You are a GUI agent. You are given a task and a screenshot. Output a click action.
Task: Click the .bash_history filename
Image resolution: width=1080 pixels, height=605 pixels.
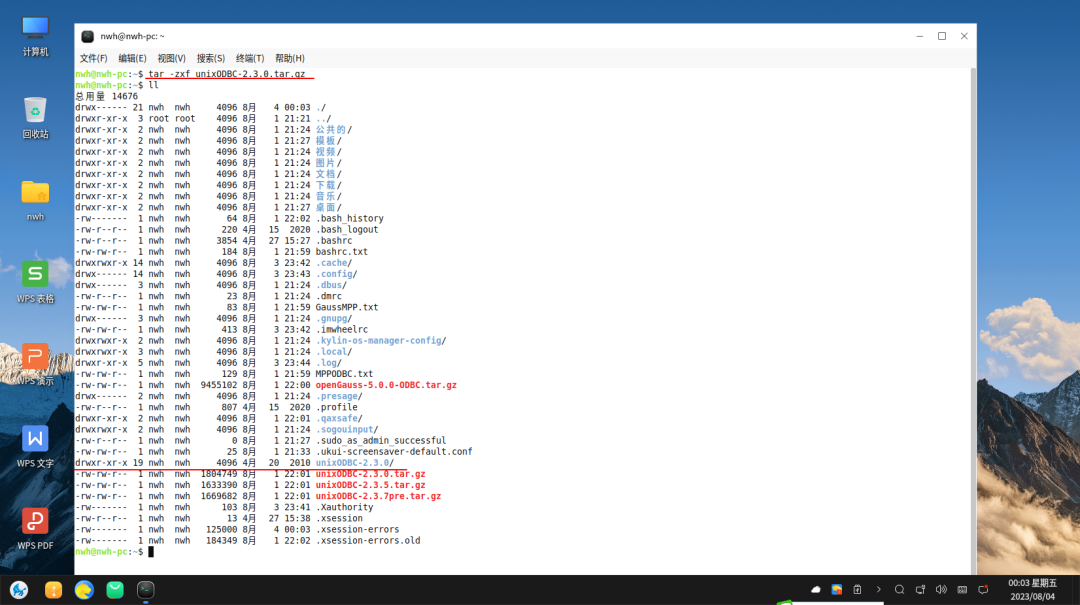(x=349, y=218)
